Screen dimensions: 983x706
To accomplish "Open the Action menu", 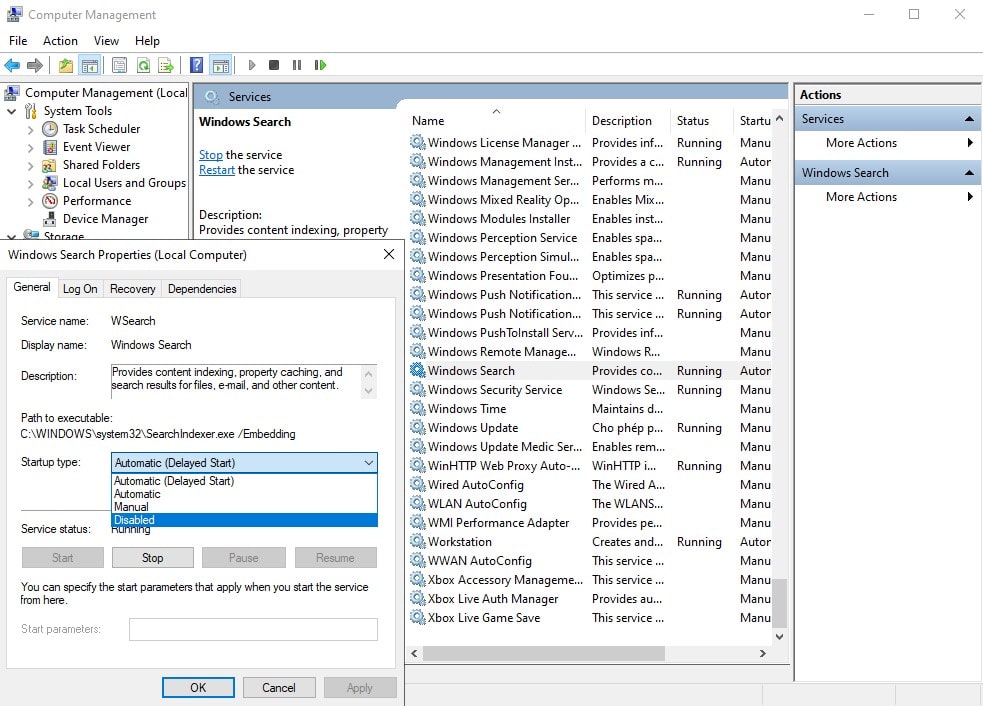I will (x=60, y=41).
